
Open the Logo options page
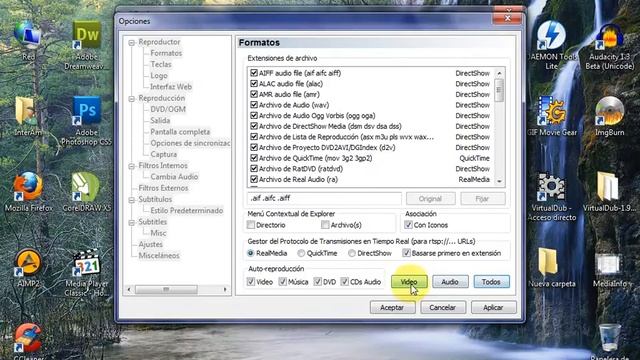pyautogui.click(x=159, y=76)
